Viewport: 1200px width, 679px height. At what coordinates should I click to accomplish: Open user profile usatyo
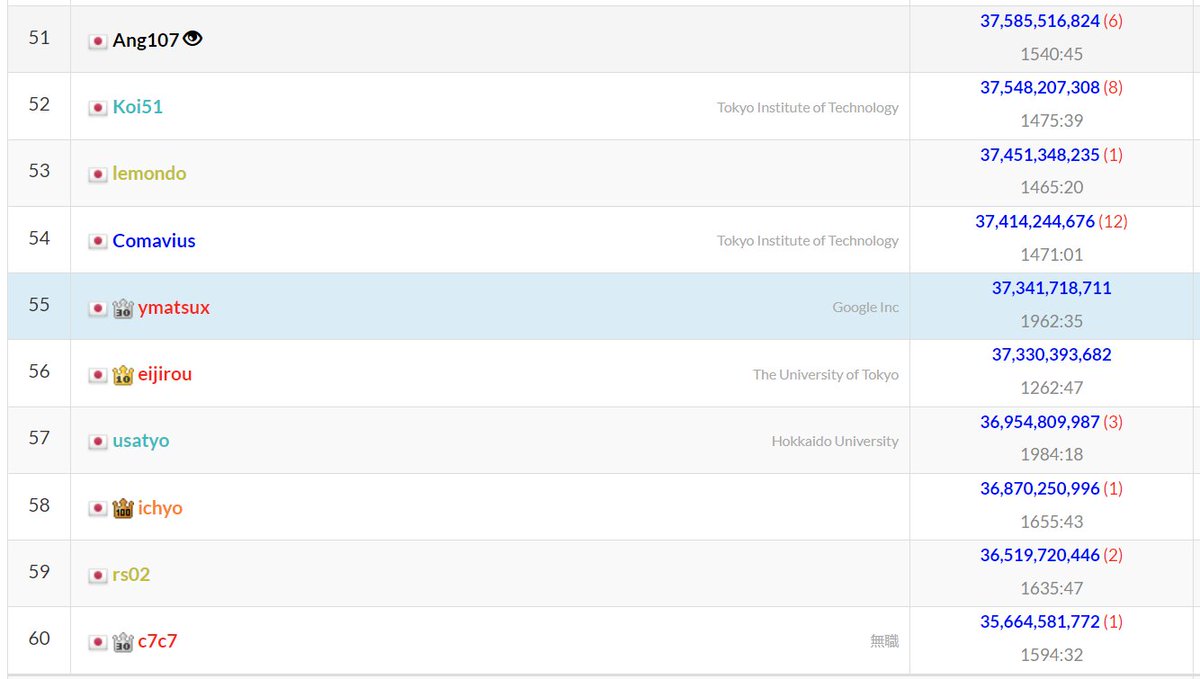tap(141, 441)
